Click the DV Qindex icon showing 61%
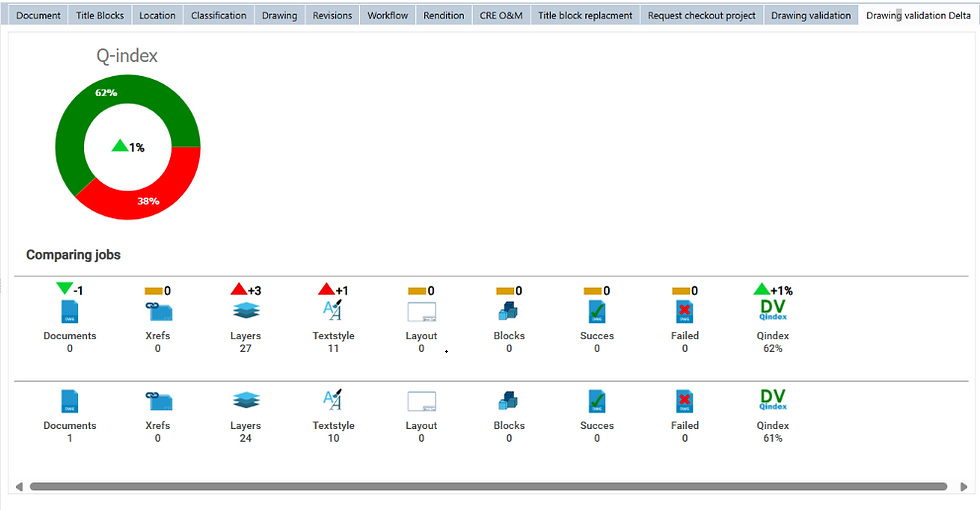Image resolution: width=980 pixels, height=510 pixels. click(x=773, y=399)
